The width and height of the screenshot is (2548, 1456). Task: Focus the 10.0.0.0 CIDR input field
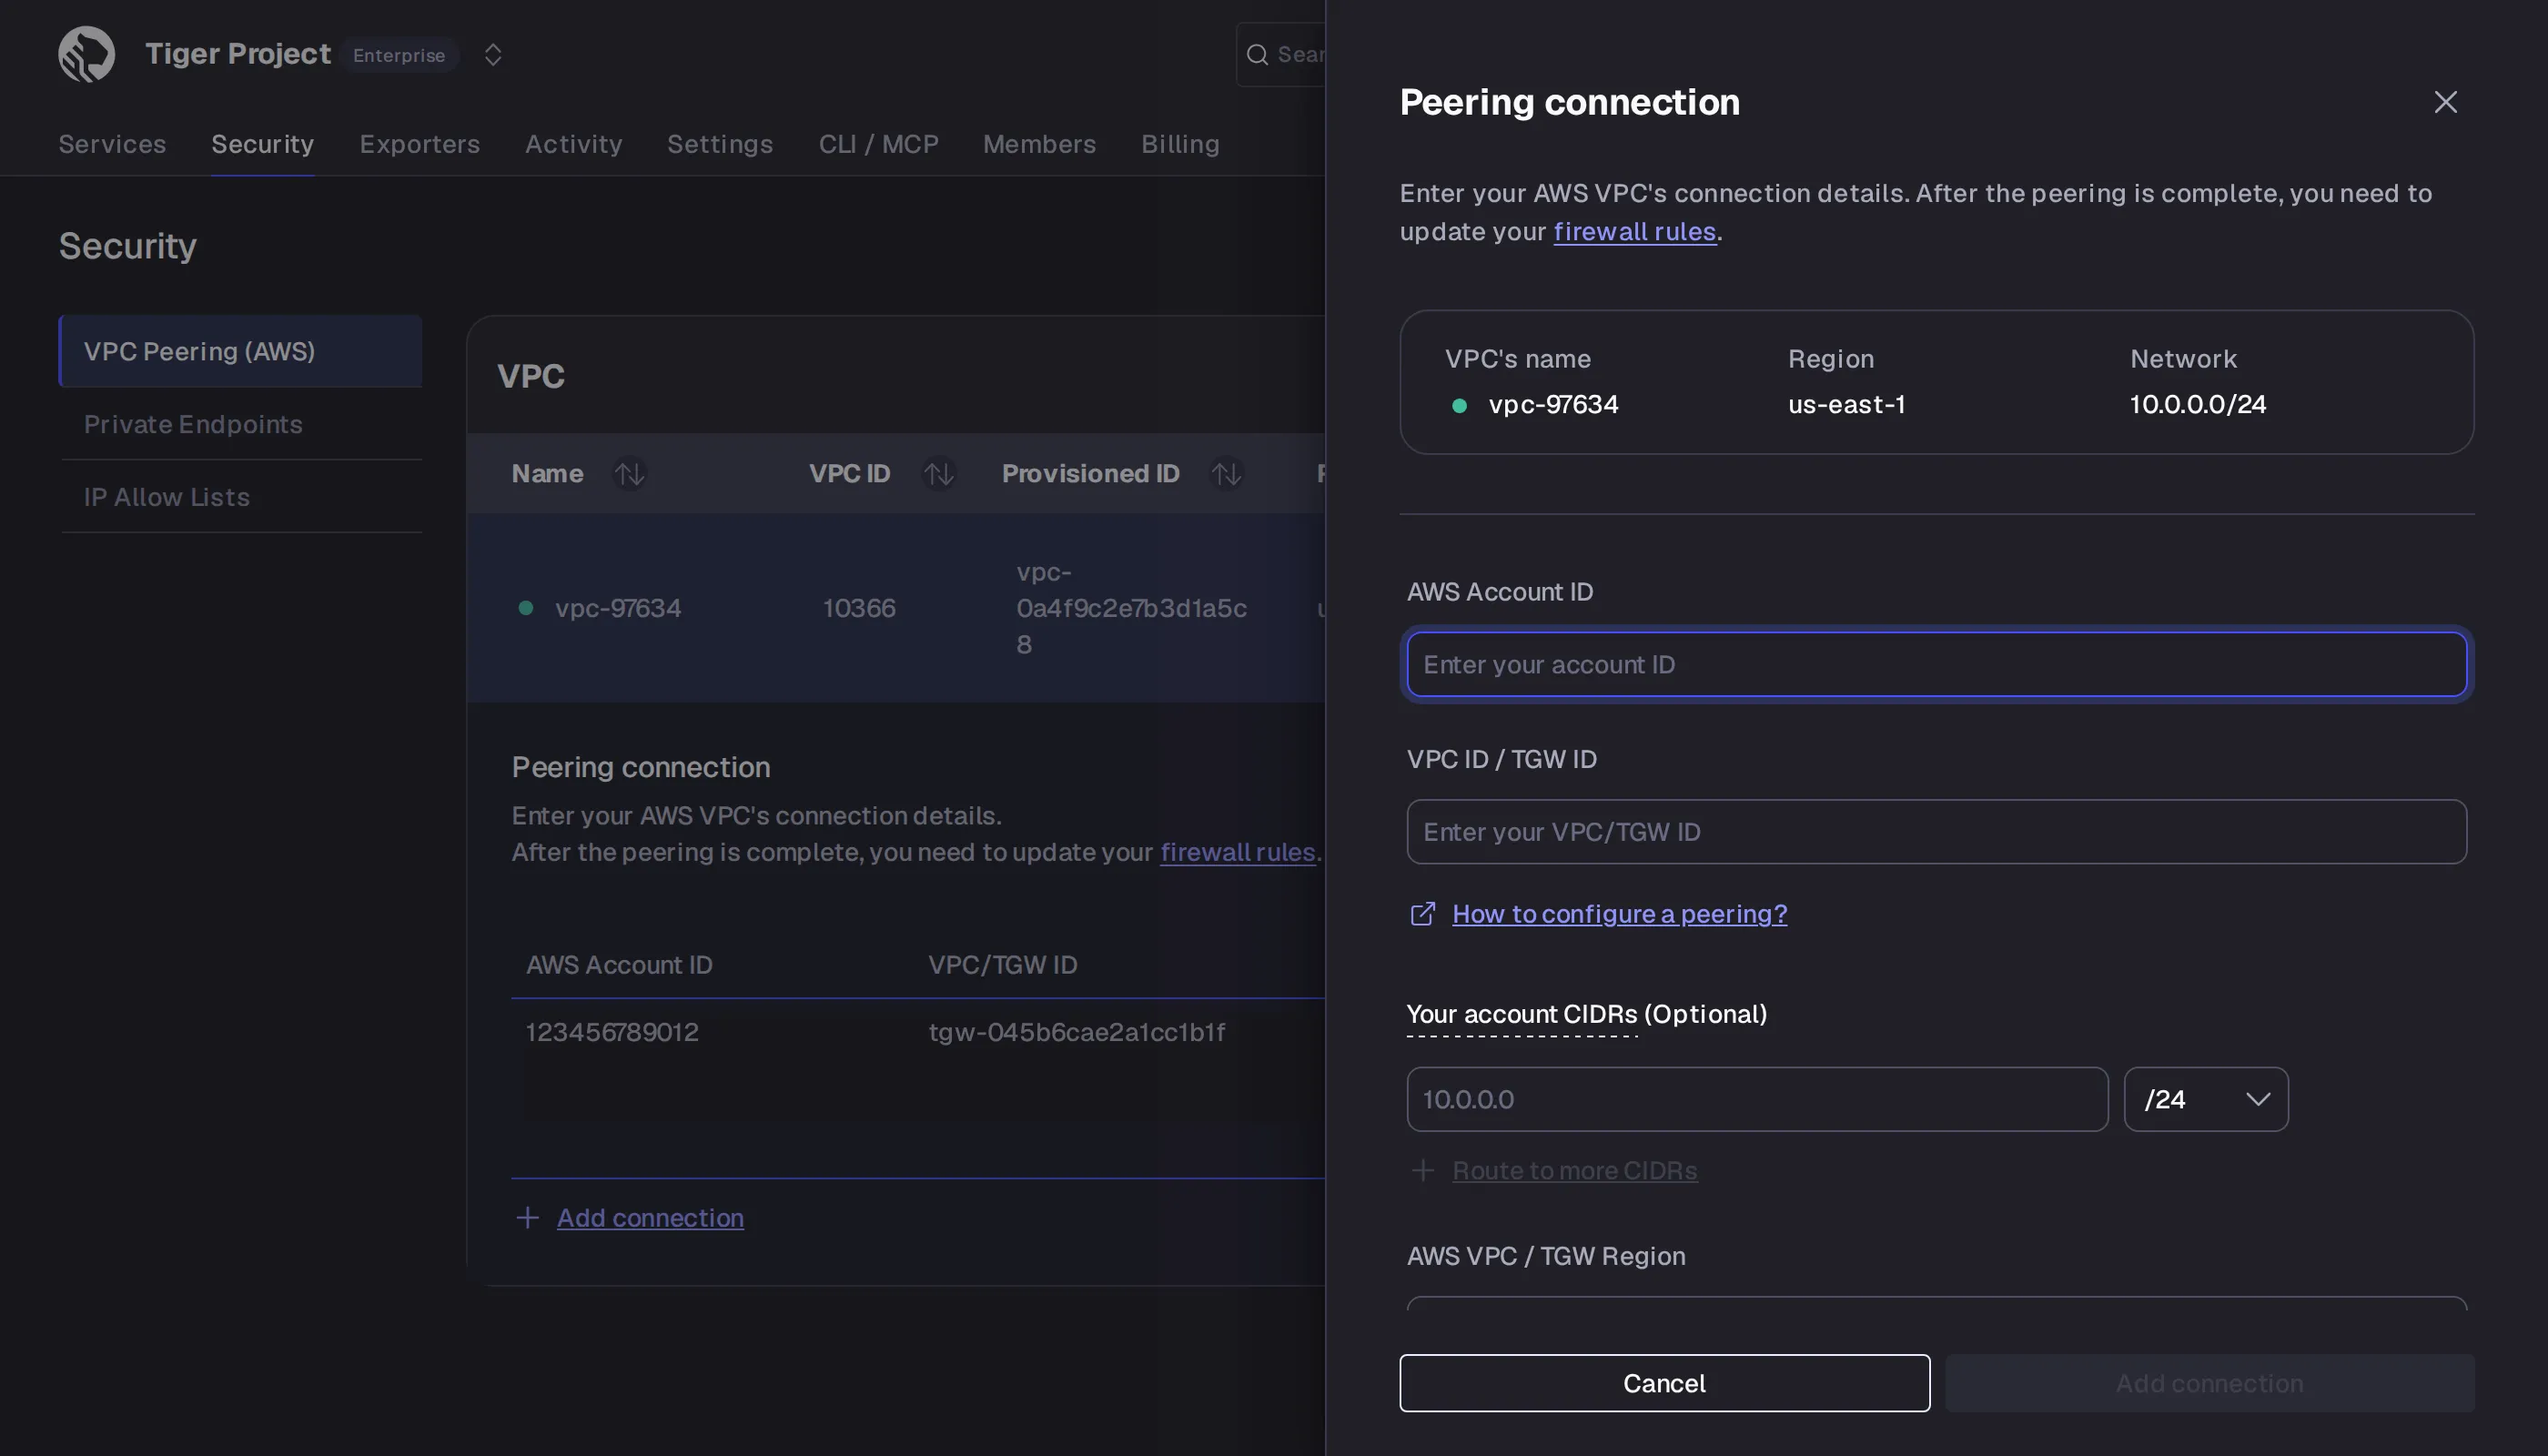(1757, 1099)
